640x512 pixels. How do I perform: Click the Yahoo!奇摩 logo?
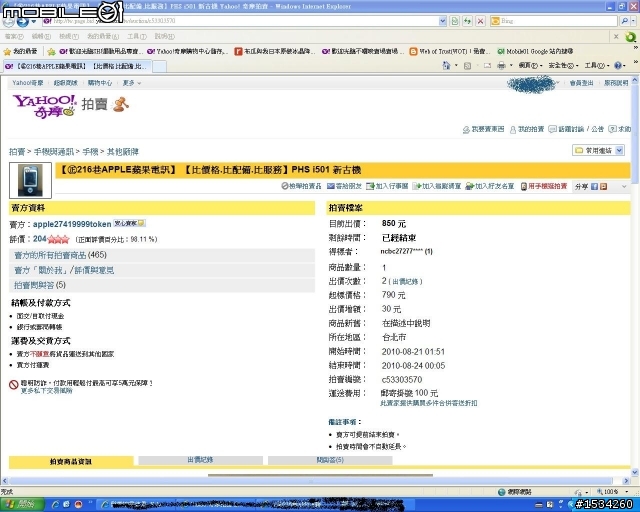pos(44,106)
